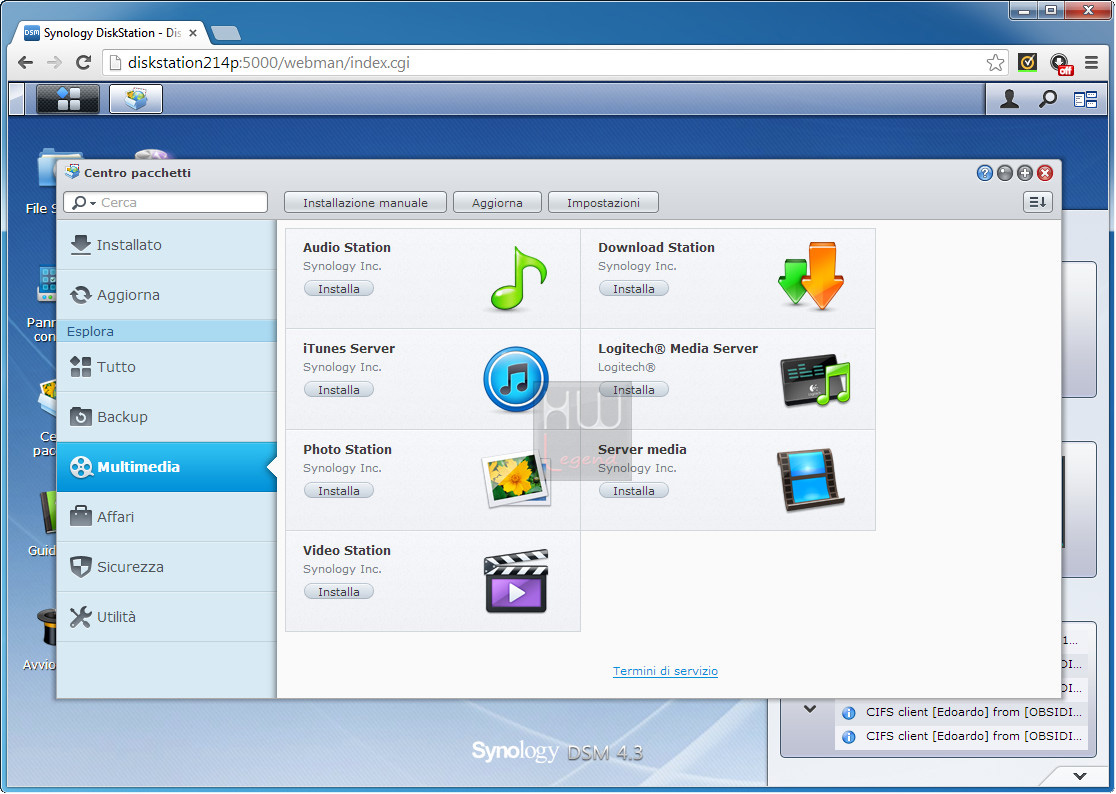This screenshot has height=794, width=1116.
Task: Click the iTunes Server blue icon
Action: tap(516, 379)
